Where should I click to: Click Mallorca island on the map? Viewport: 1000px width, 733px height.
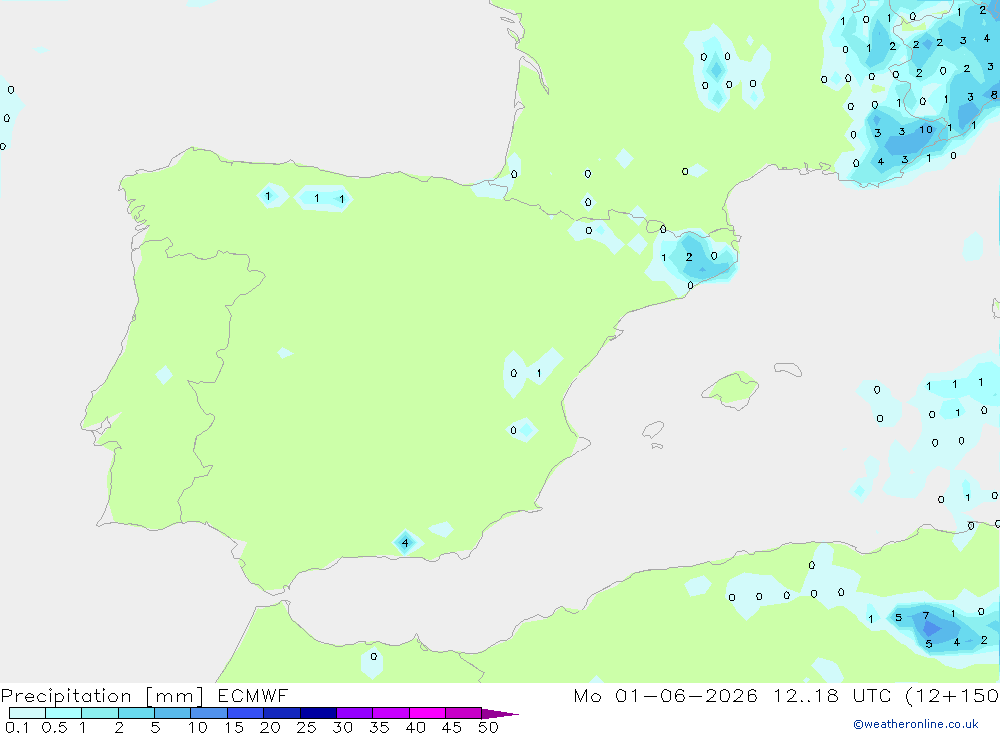[731, 388]
